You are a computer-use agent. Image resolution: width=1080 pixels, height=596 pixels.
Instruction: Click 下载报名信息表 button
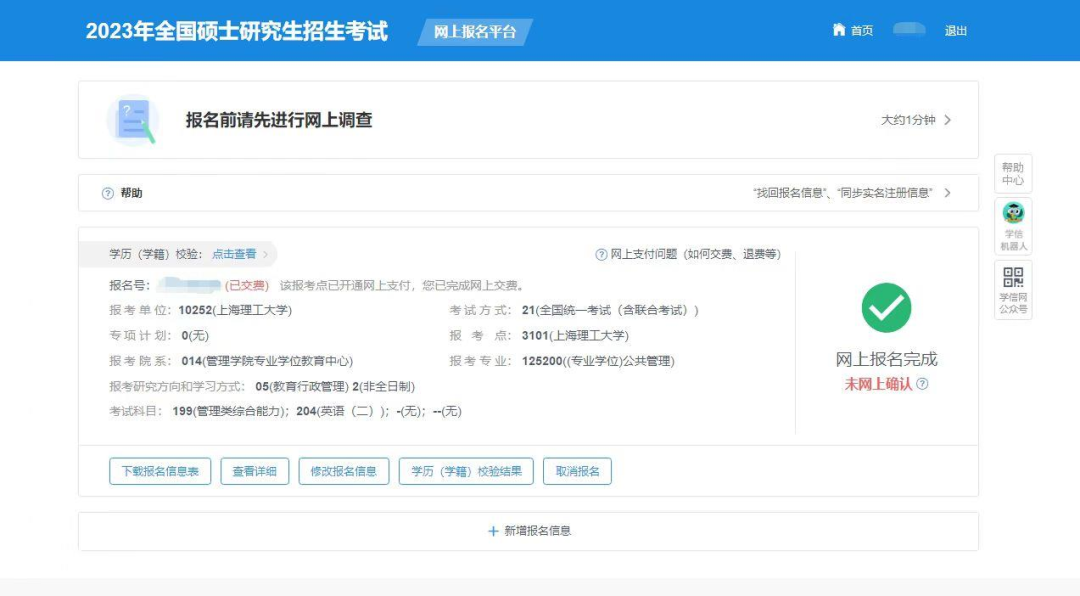160,471
